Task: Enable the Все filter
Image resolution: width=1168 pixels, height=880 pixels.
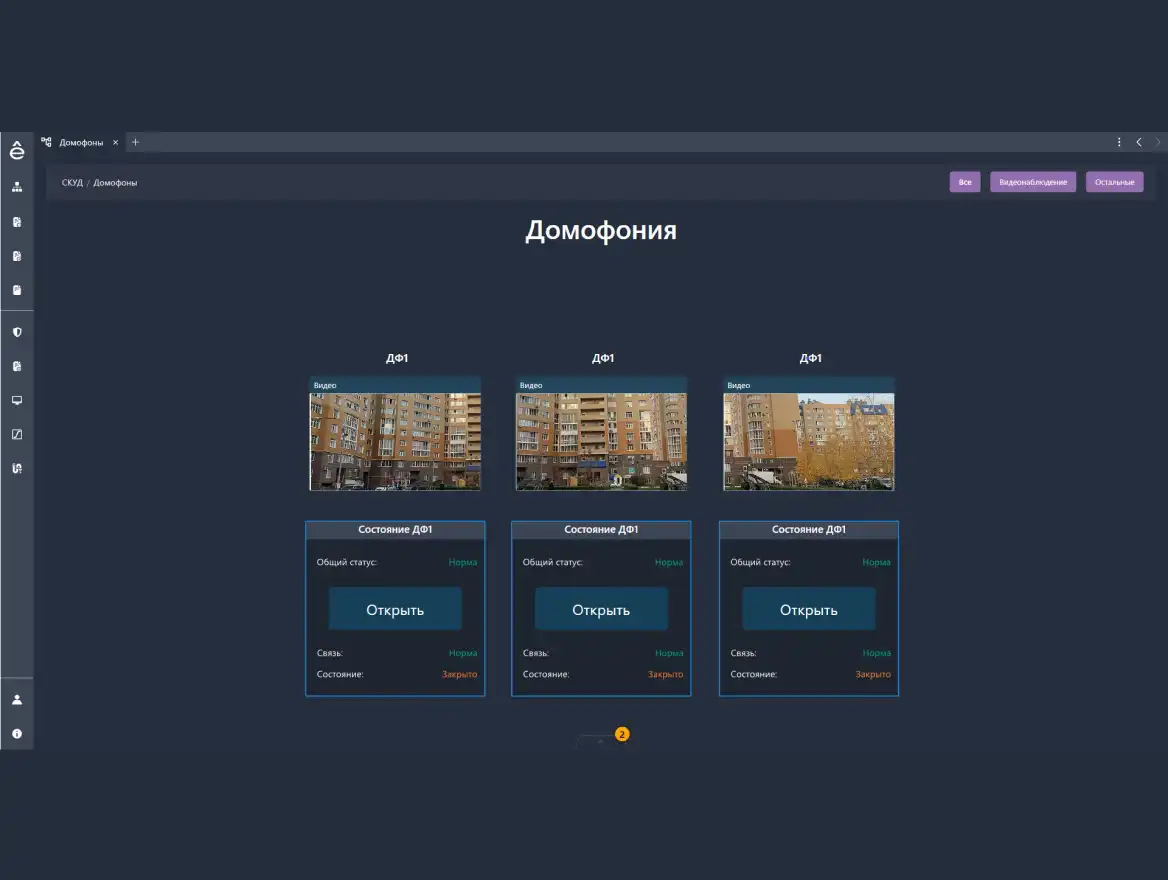Action: click(x=964, y=181)
